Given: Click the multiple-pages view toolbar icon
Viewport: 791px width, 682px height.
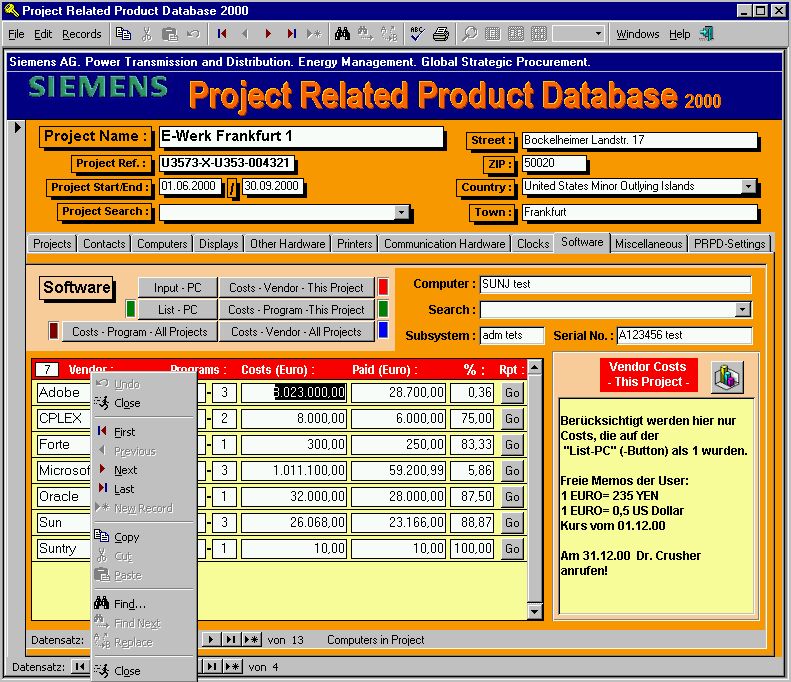Looking at the screenshot, I should (x=539, y=34).
